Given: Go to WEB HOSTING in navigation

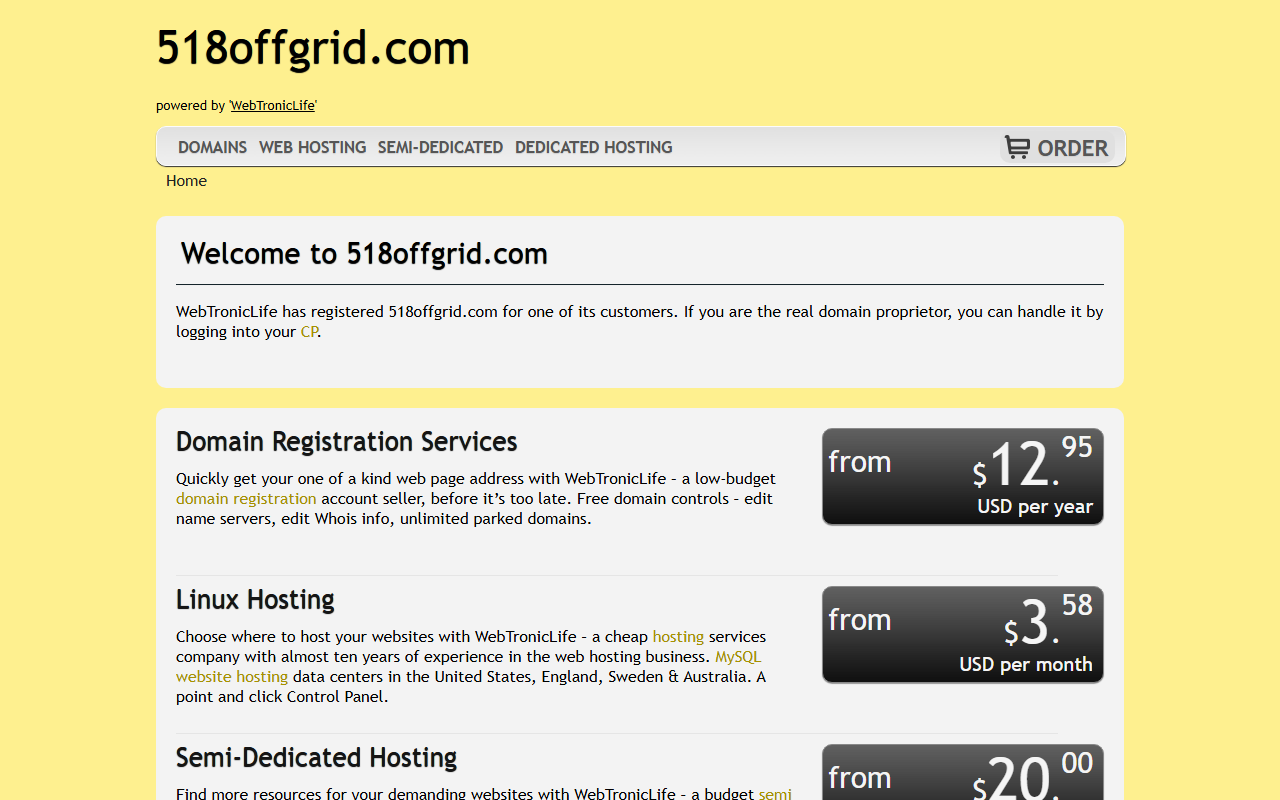Looking at the screenshot, I should tap(312, 147).
